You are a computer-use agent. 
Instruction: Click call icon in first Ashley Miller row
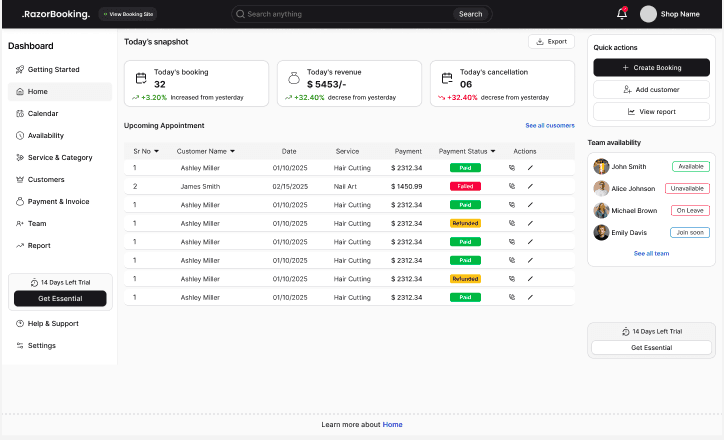[x=512, y=168]
